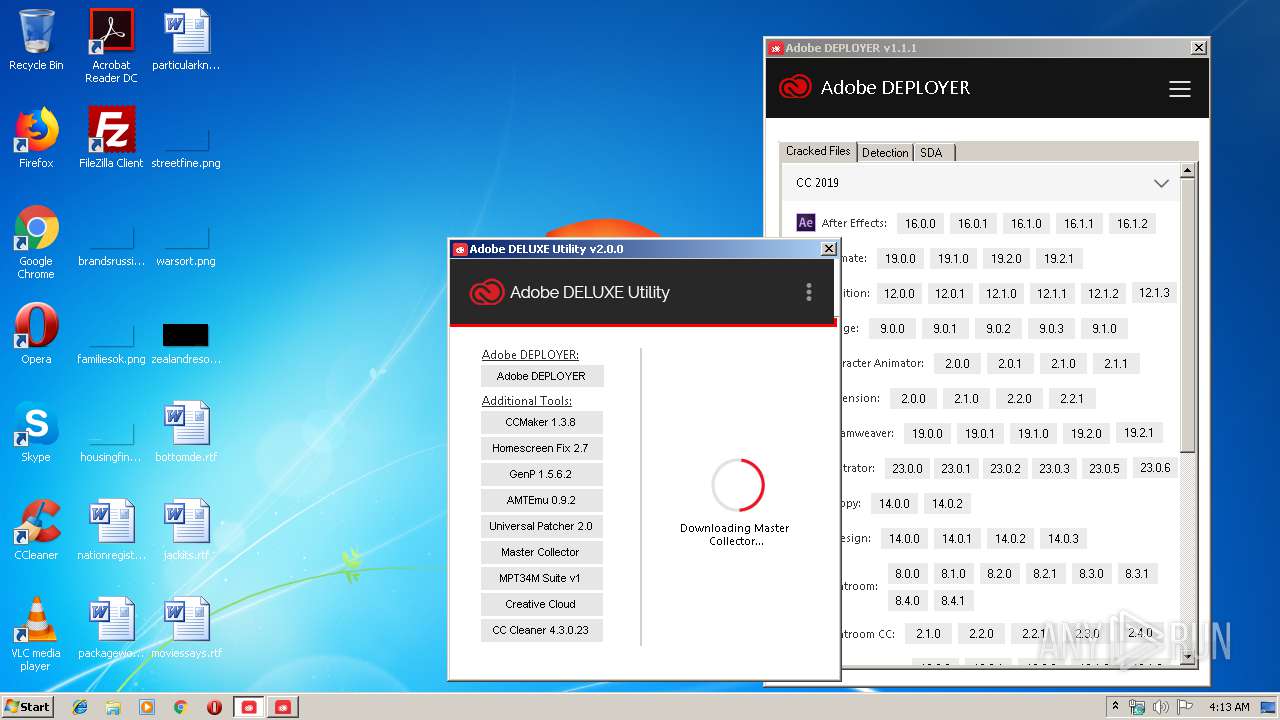Click the After Effects Ae icon

click(x=806, y=223)
